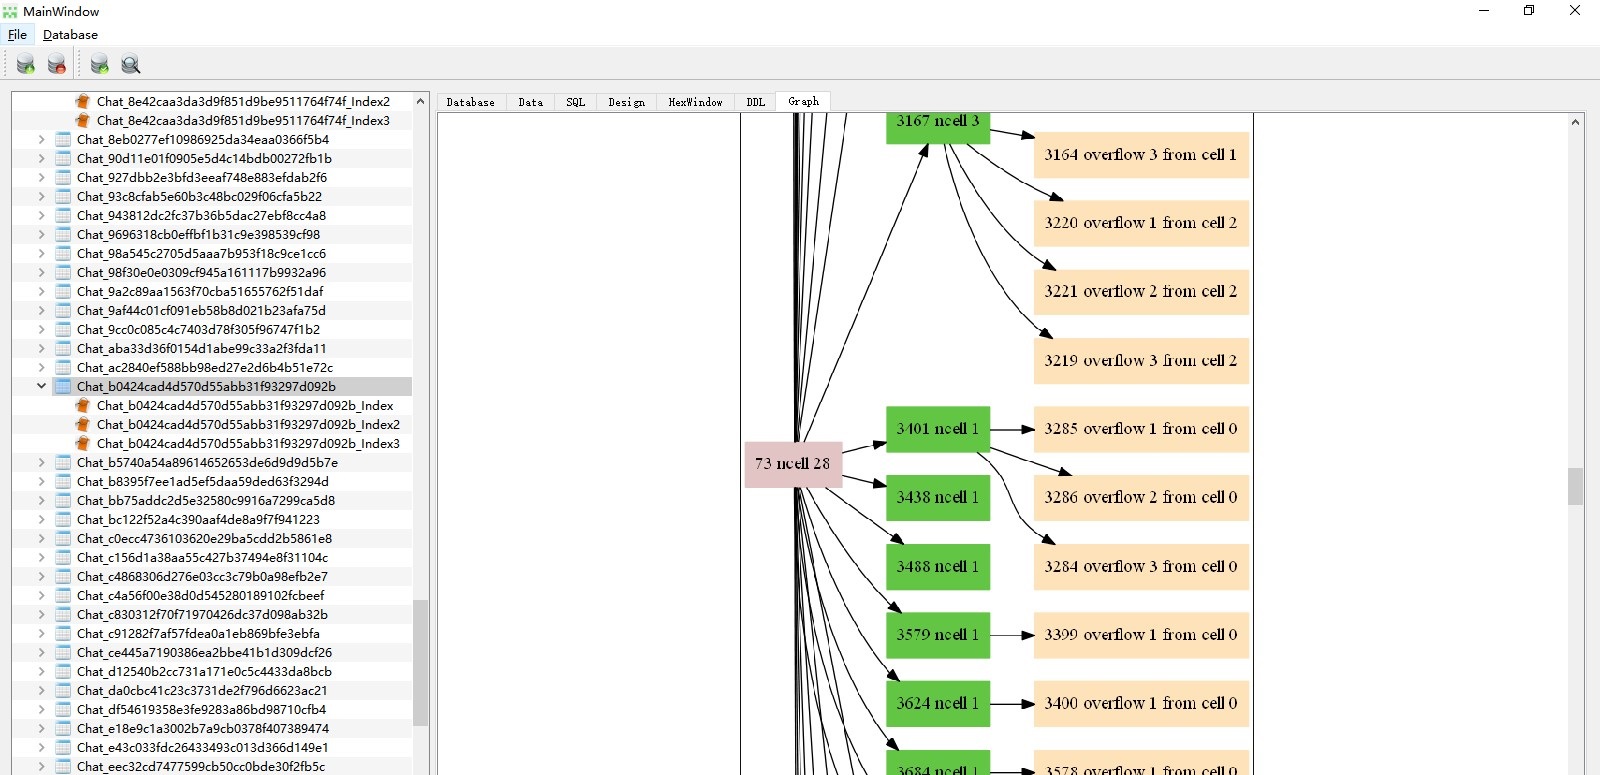Viewport: 1601px width, 775px height.
Task: Click '3221 overflow 2 from cell 2' node
Action: click(x=1141, y=292)
